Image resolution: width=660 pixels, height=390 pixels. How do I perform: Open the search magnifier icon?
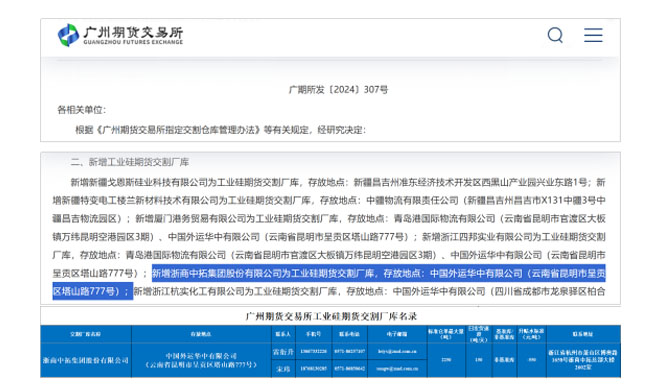[x=555, y=35]
